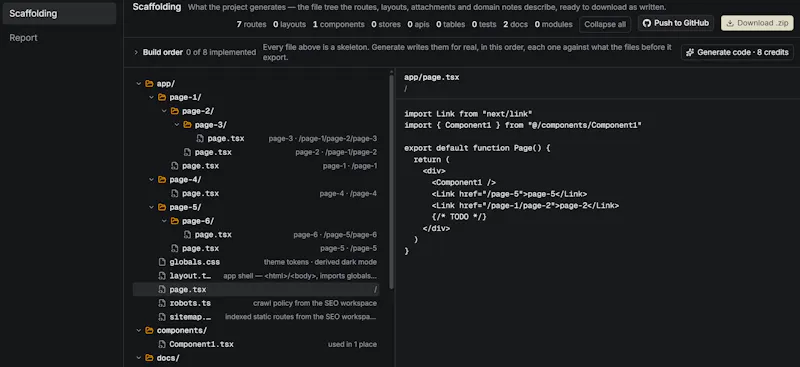Click the page-1/ folder icon
This screenshot has height=367, width=800.
pyautogui.click(x=162, y=97)
